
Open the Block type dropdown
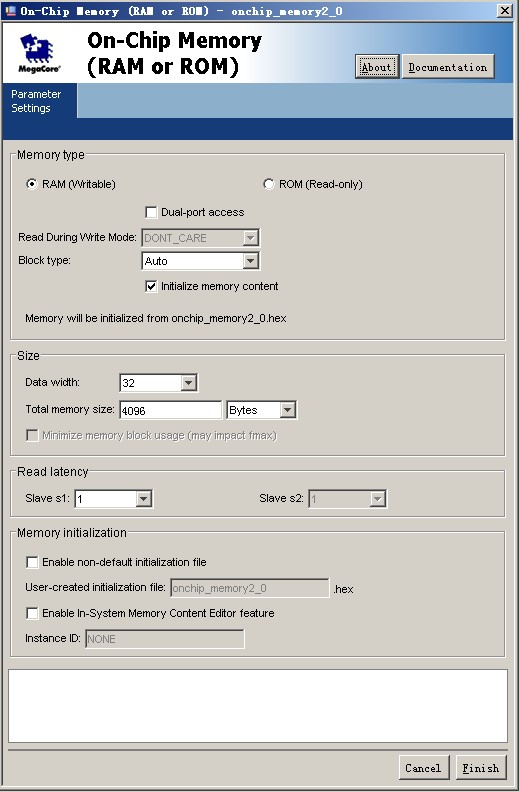[x=200, y=261]
